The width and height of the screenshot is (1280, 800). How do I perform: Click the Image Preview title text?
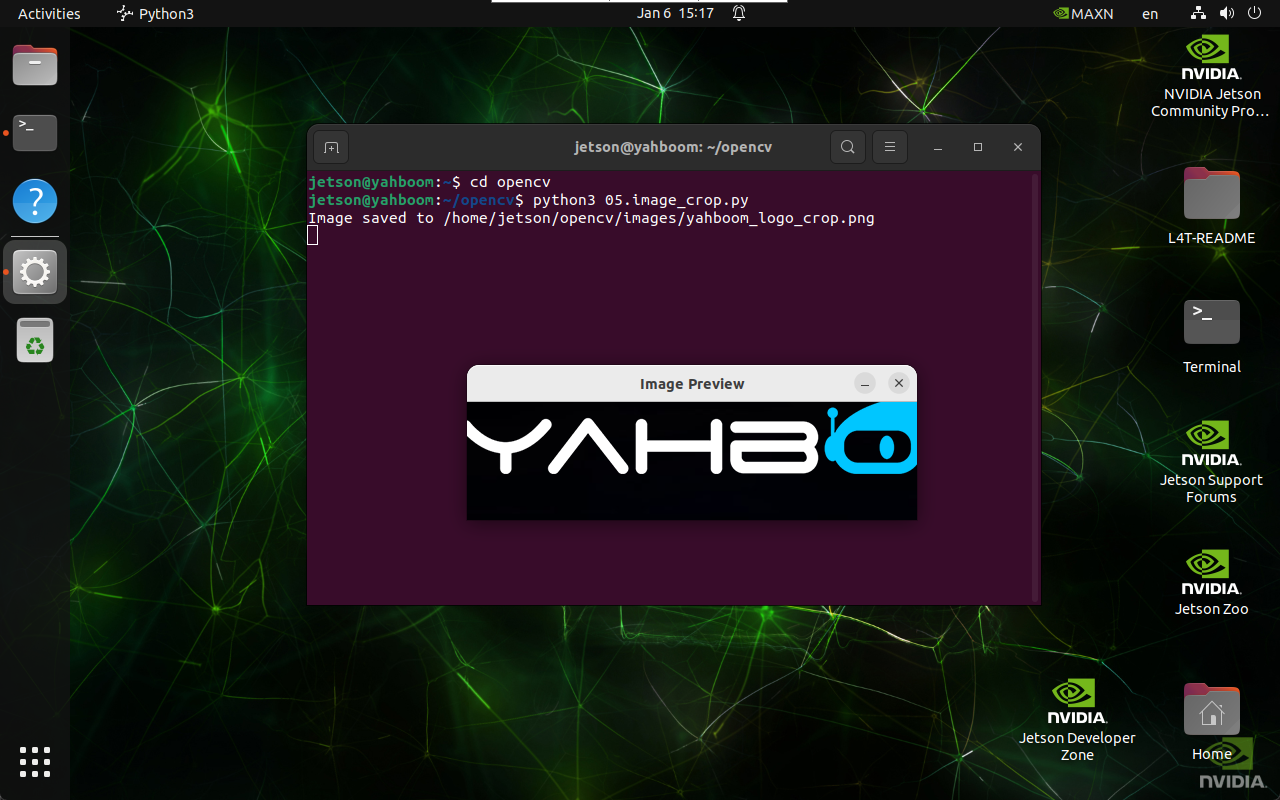coord(692,384)
